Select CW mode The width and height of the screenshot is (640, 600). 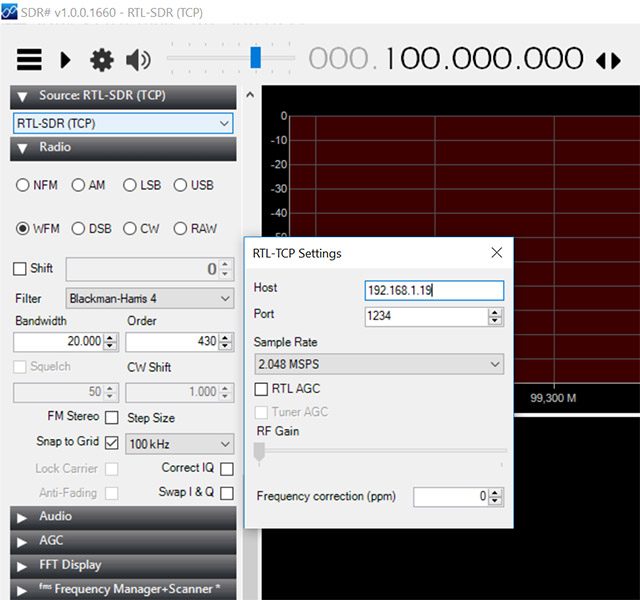(x=141, y=229)
